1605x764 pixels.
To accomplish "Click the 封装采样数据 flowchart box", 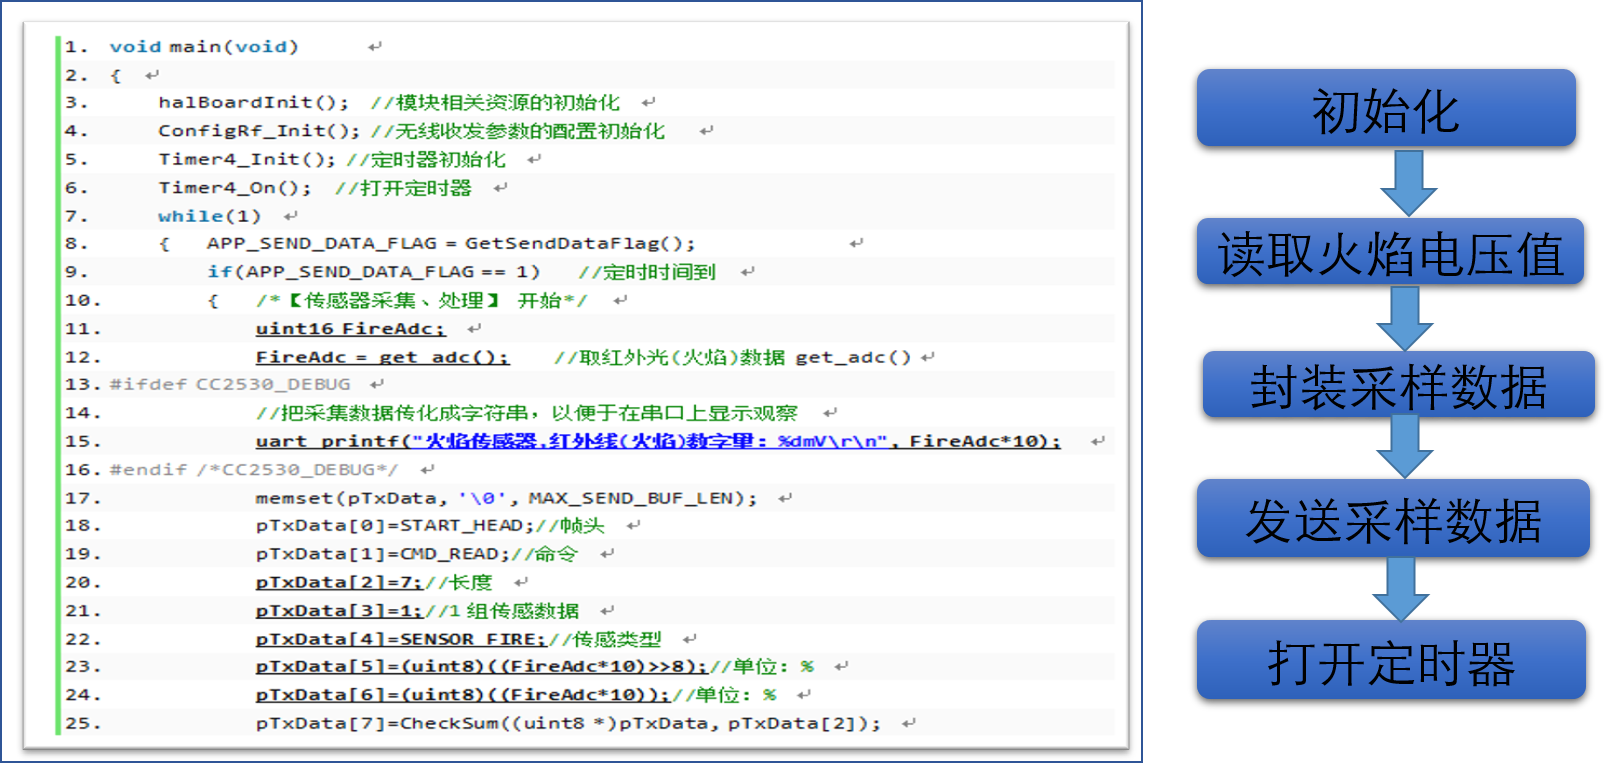I will point(1398,385).
